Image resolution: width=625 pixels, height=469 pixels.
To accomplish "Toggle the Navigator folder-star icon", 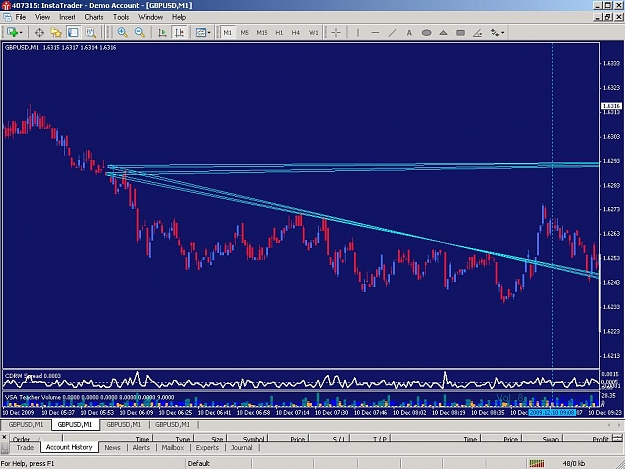I will 56,33.
